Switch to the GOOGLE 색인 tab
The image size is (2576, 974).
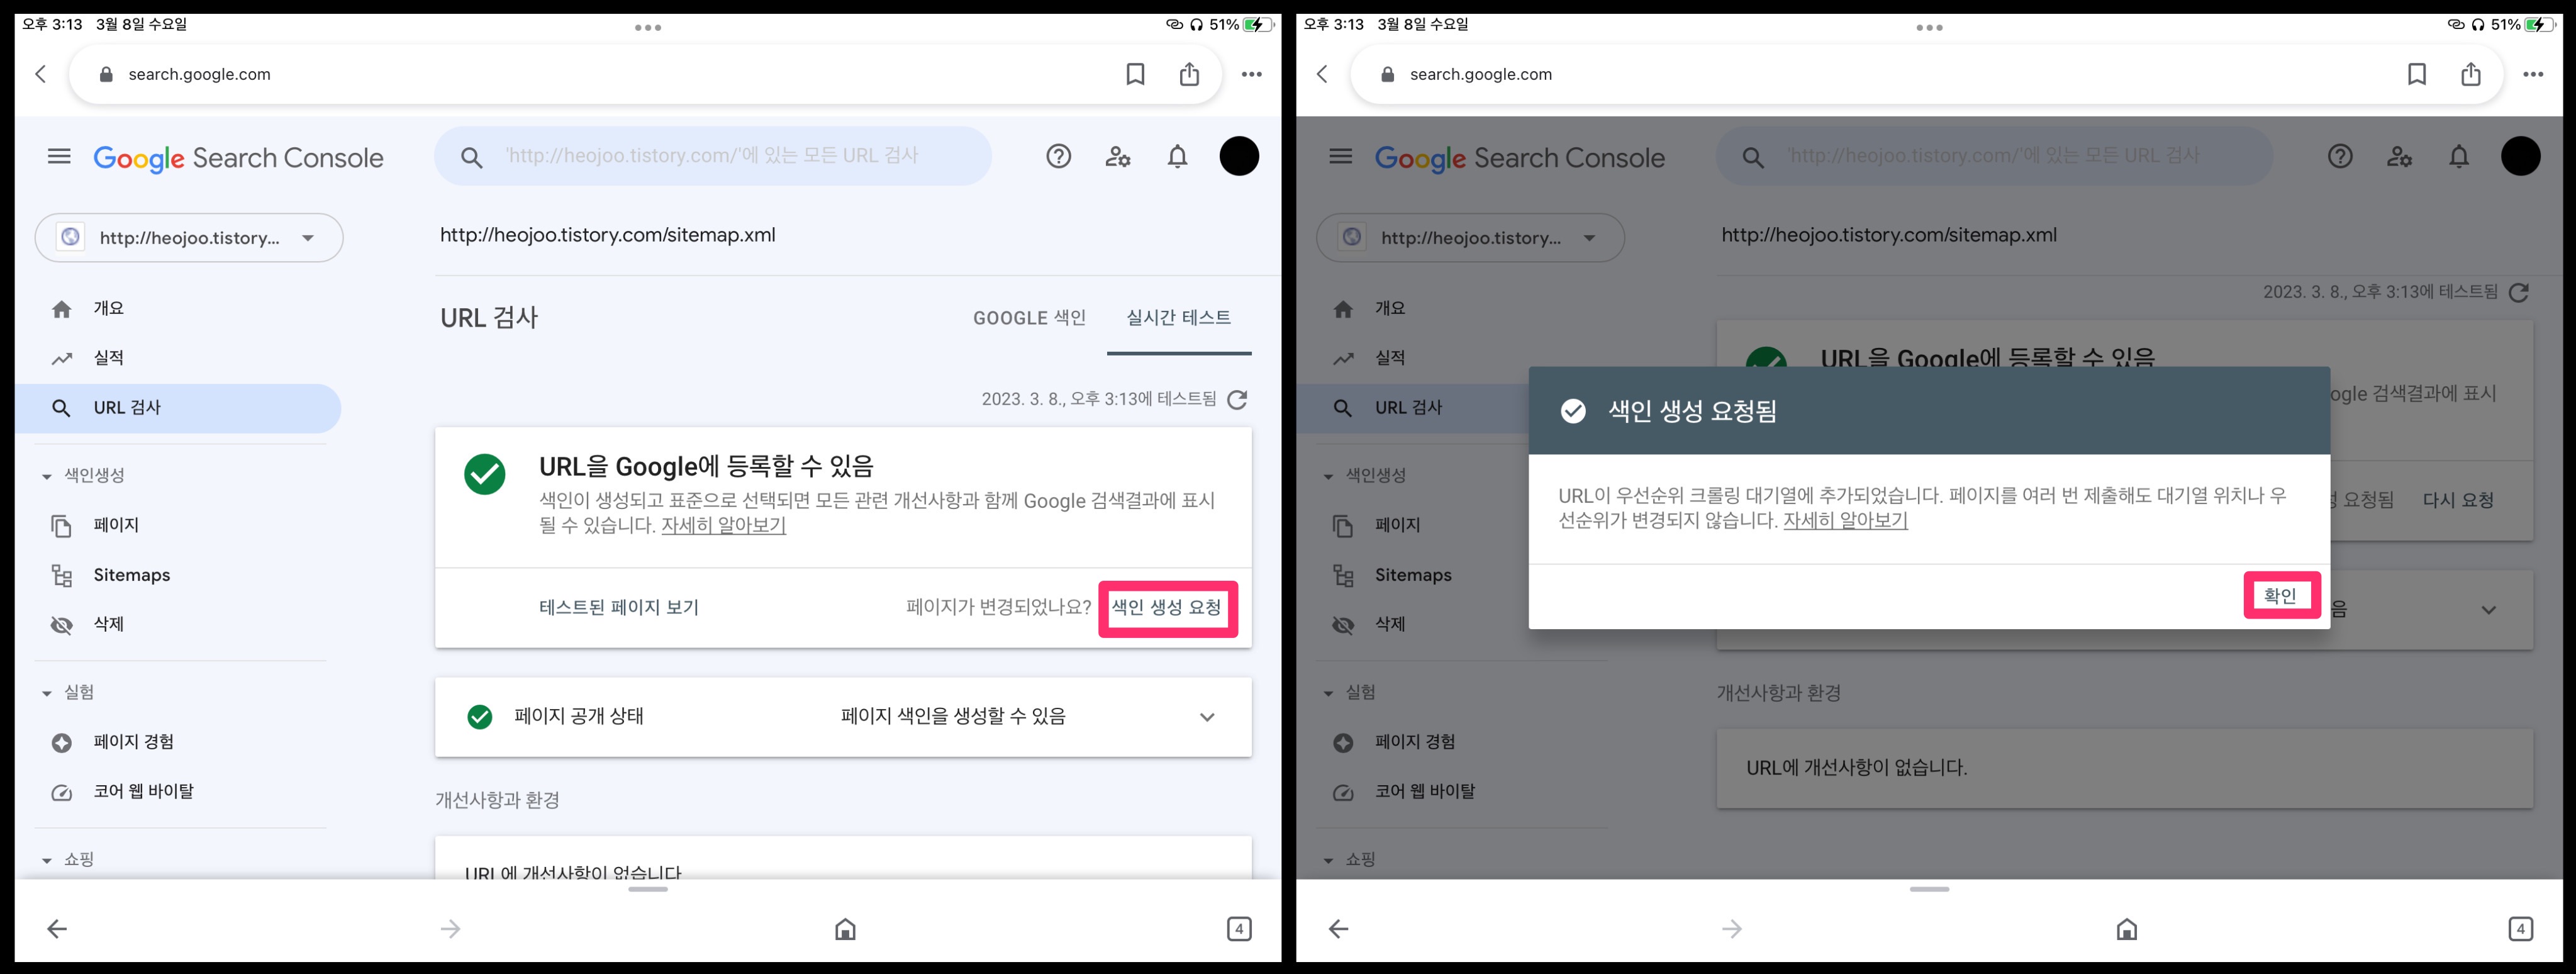(x=1029, y=318)
